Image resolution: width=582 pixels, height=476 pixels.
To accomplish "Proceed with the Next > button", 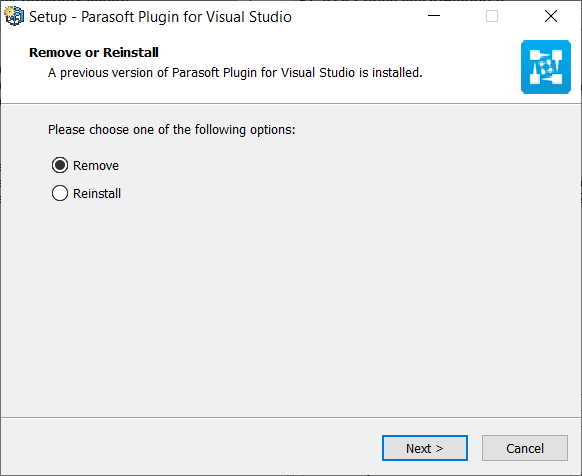I will point(425,448).
